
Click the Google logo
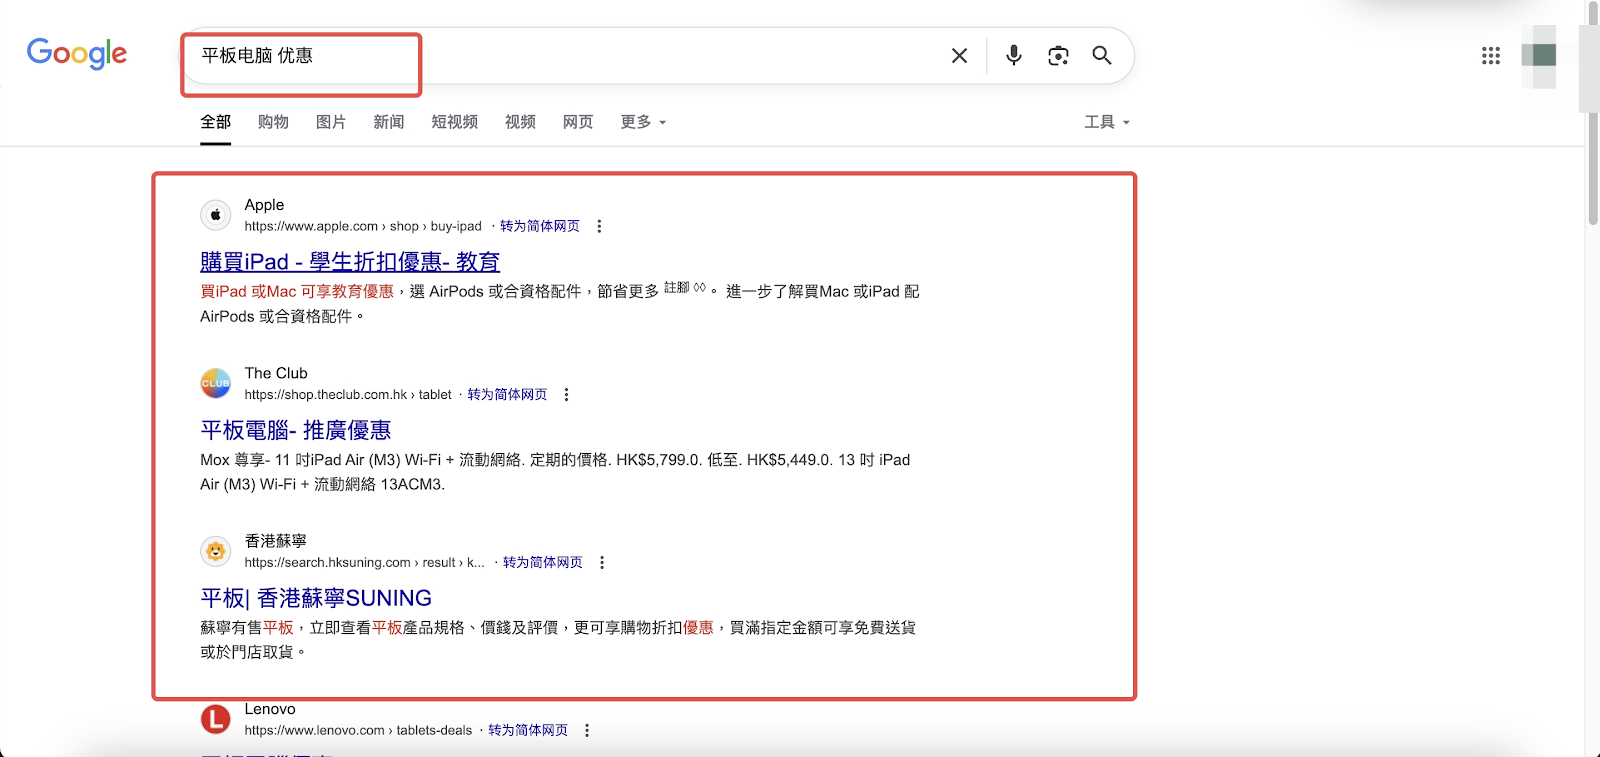tap(77, 54)
